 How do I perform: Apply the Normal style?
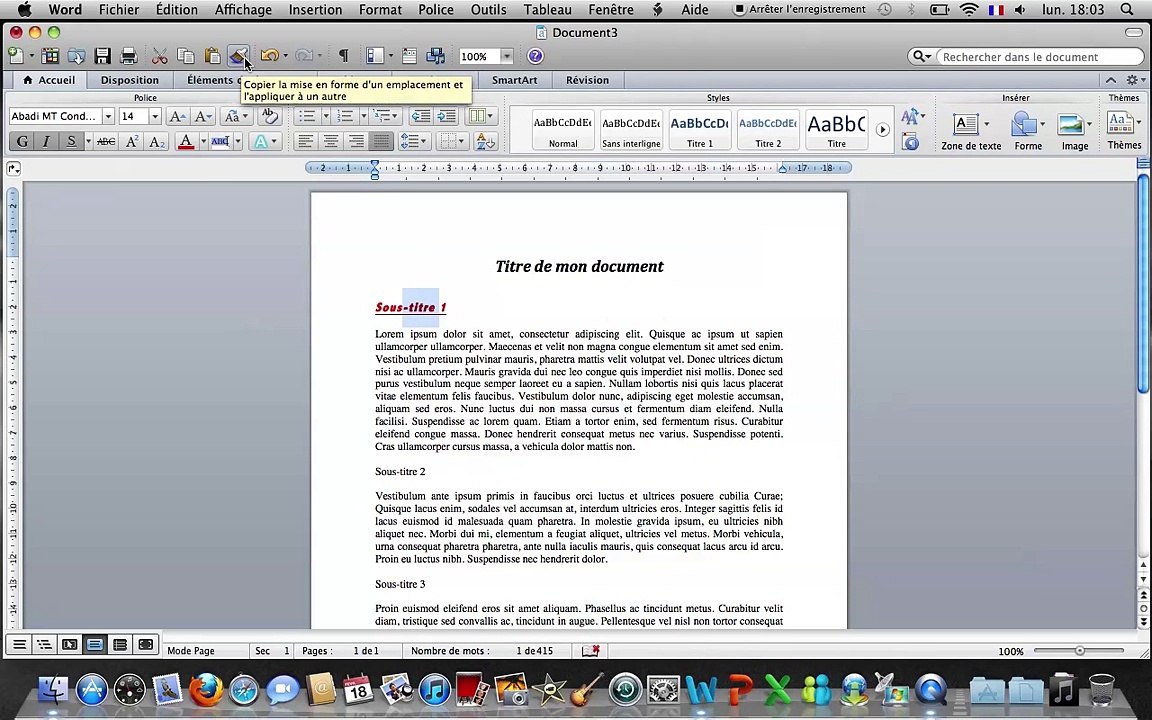click(x=563, y=130)
